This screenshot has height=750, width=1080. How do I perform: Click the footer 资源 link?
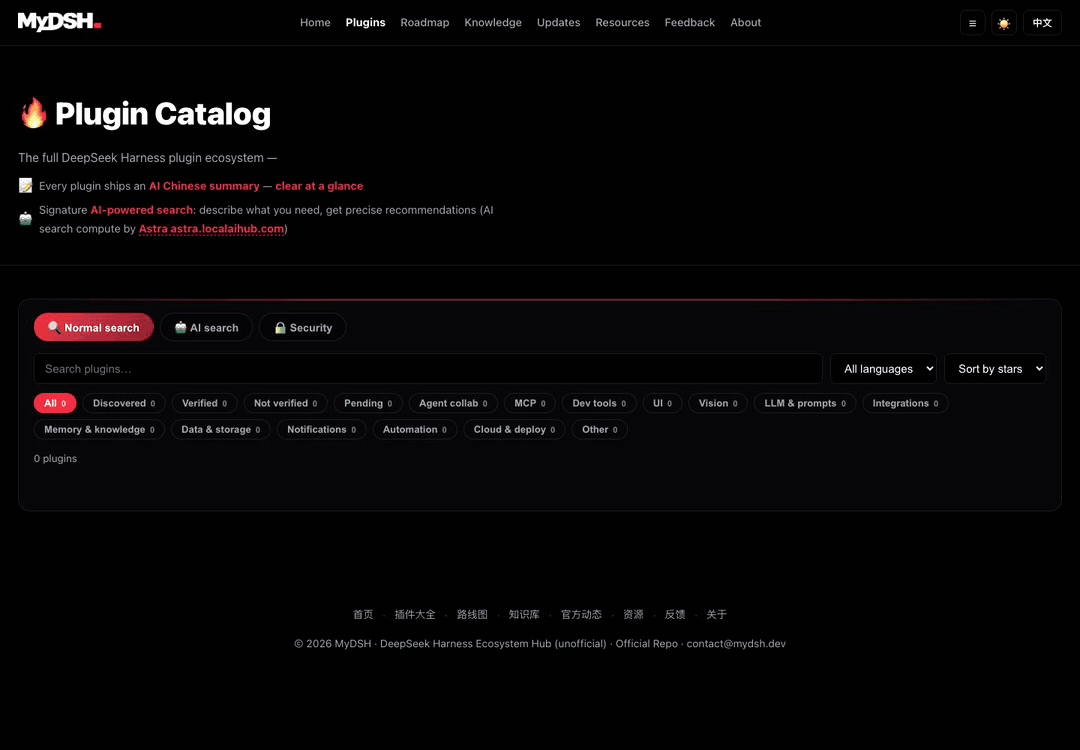point(633,614)
